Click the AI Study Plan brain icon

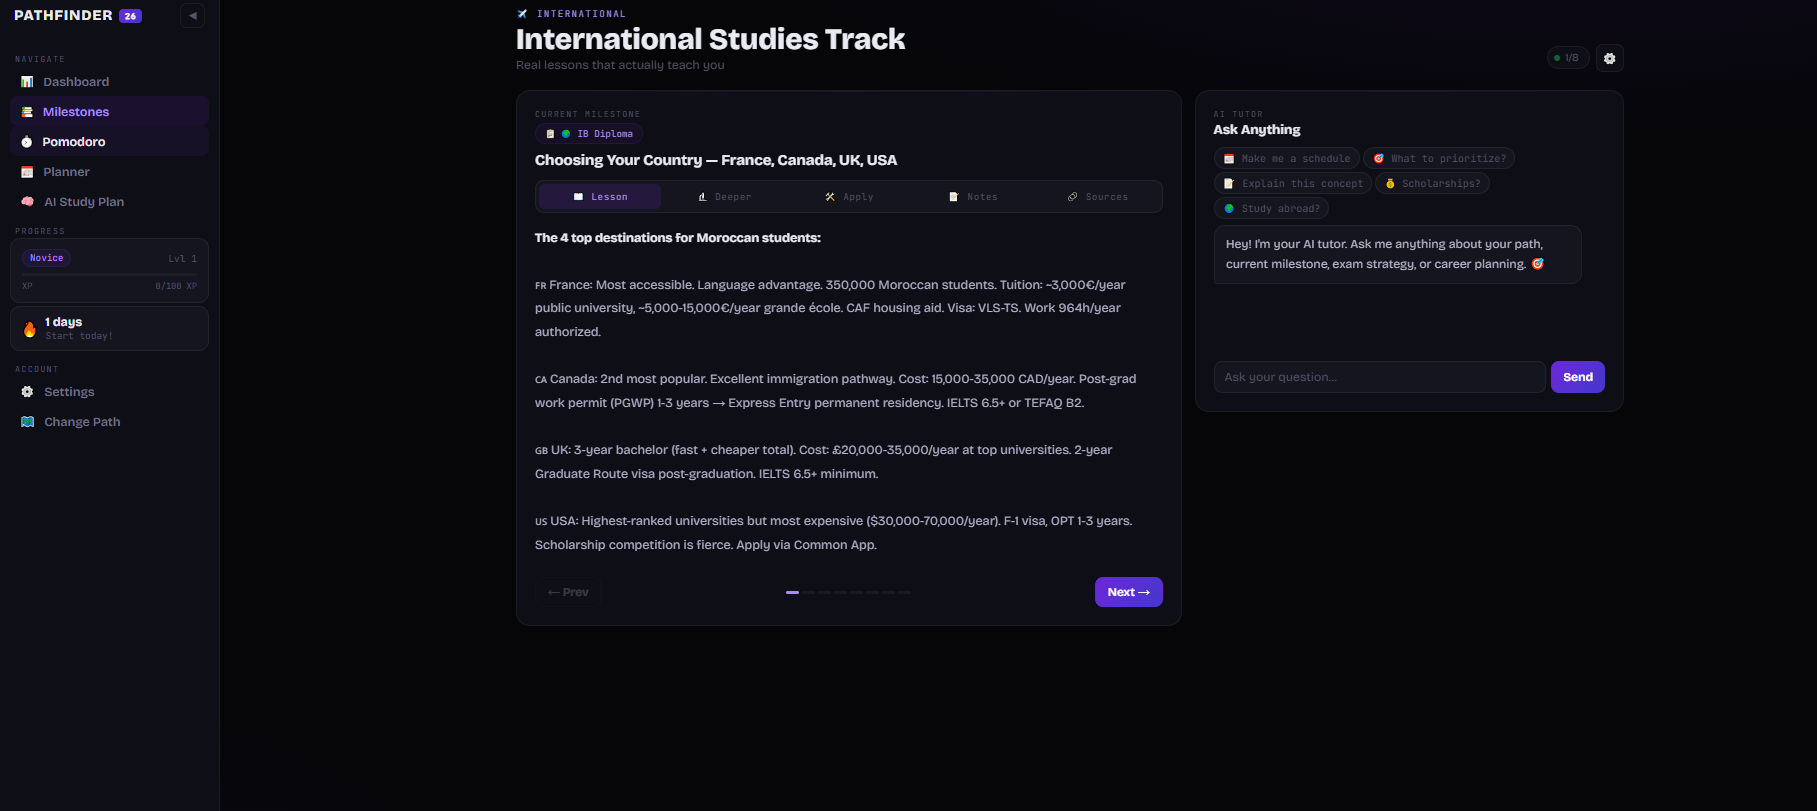27,202
